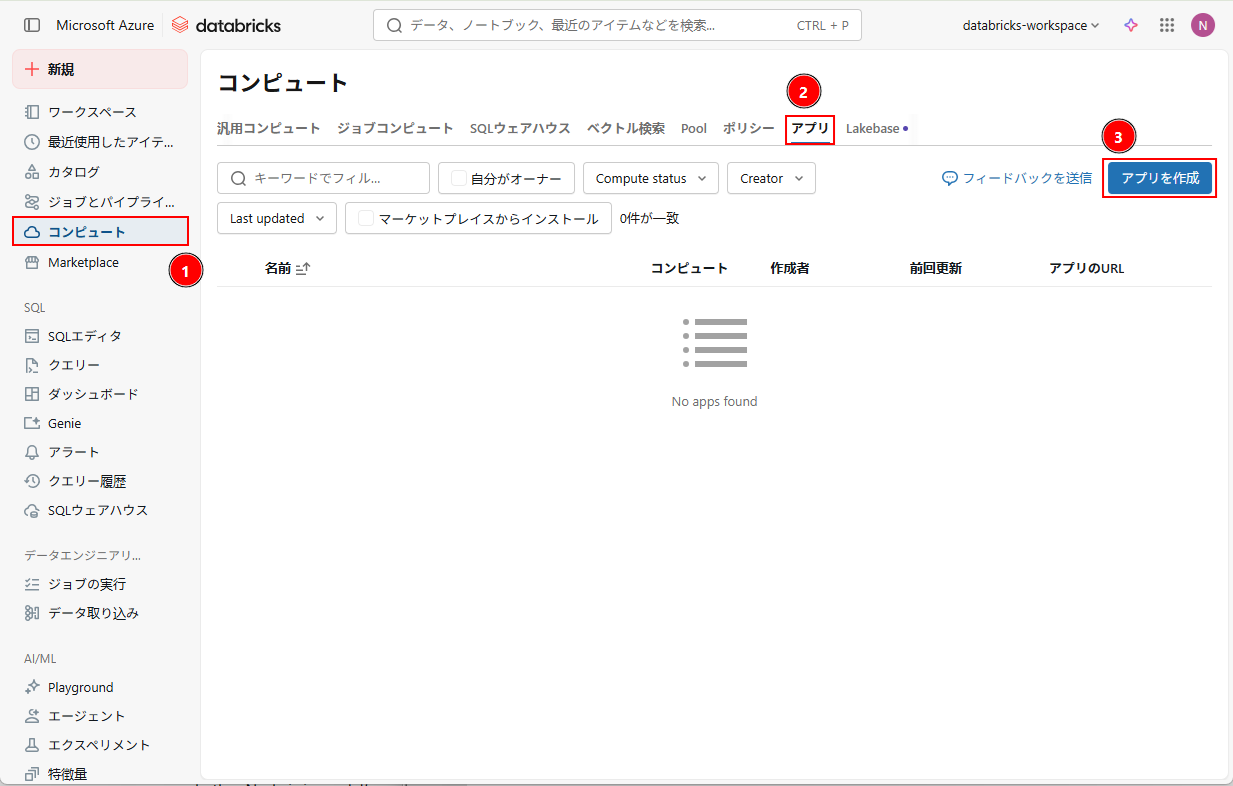Open カタログ from the sidebar
The width and height of the screenshot is (1233, 786).
[x=74, y=172]
